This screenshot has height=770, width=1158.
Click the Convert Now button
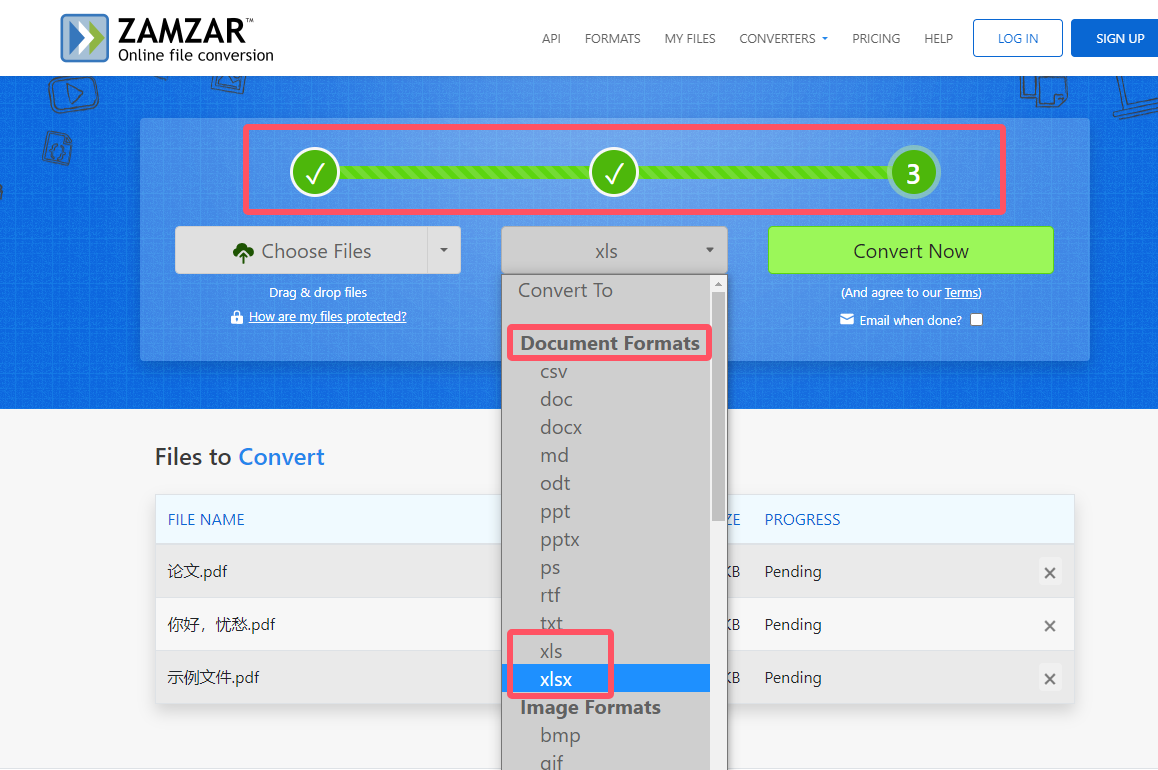pos(911,250)
